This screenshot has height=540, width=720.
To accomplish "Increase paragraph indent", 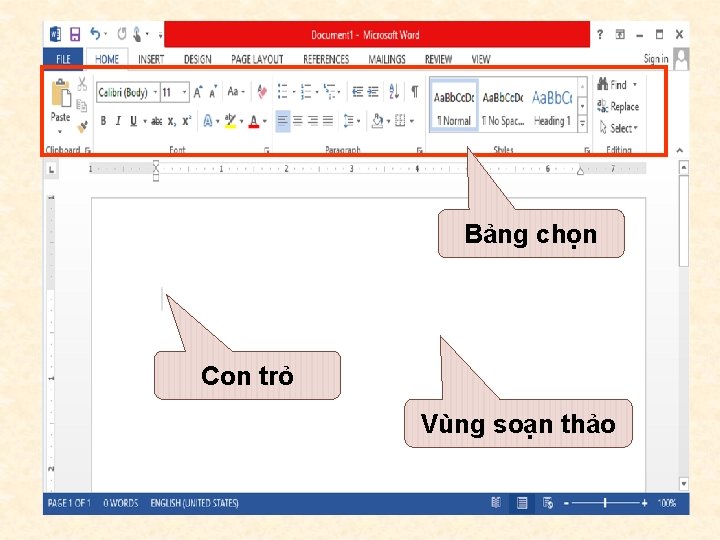I will pyautogui.click(x=373, y=92).
